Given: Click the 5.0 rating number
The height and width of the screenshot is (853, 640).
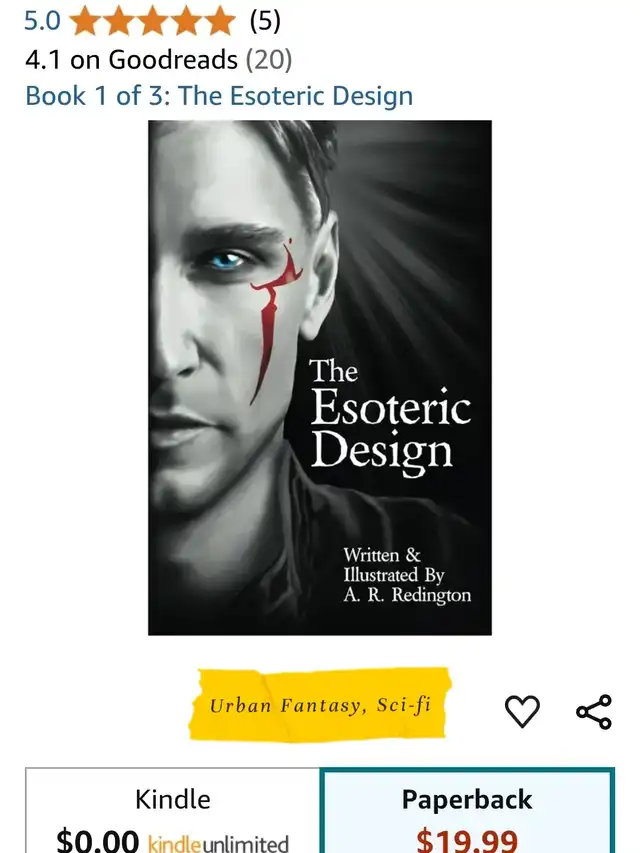Looking at the screenshot, I should pos(42,21).
